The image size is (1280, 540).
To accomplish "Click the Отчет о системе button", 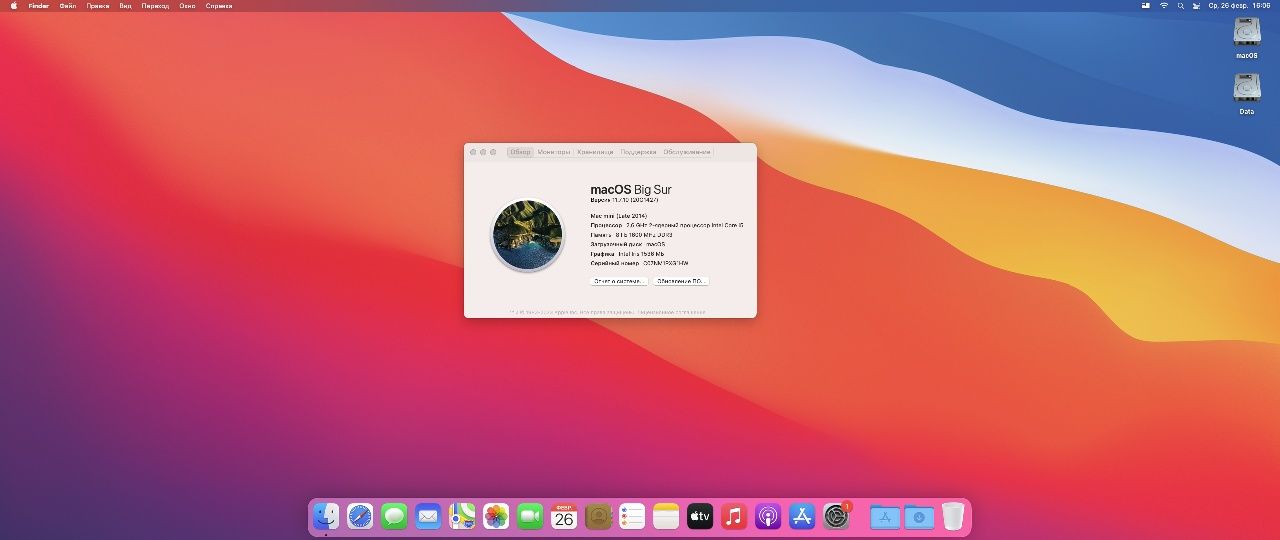I will pyautogui.click(x=619, y=281).
